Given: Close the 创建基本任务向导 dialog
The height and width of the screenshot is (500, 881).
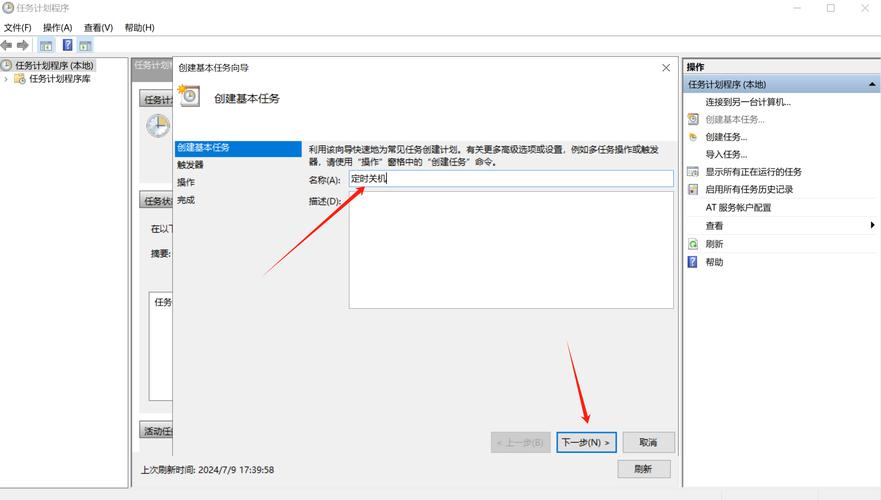Looking at the screenshot, I should [666, 67].
